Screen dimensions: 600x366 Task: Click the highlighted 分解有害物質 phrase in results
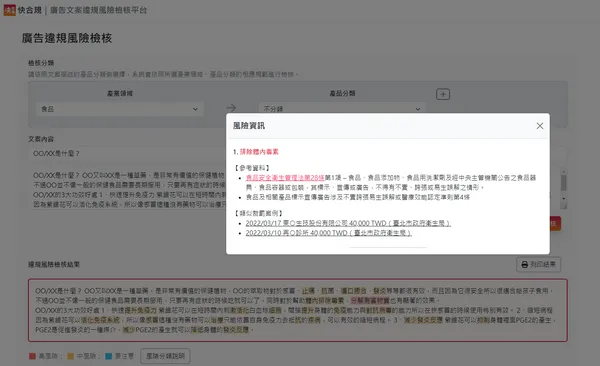click(370, 301)
